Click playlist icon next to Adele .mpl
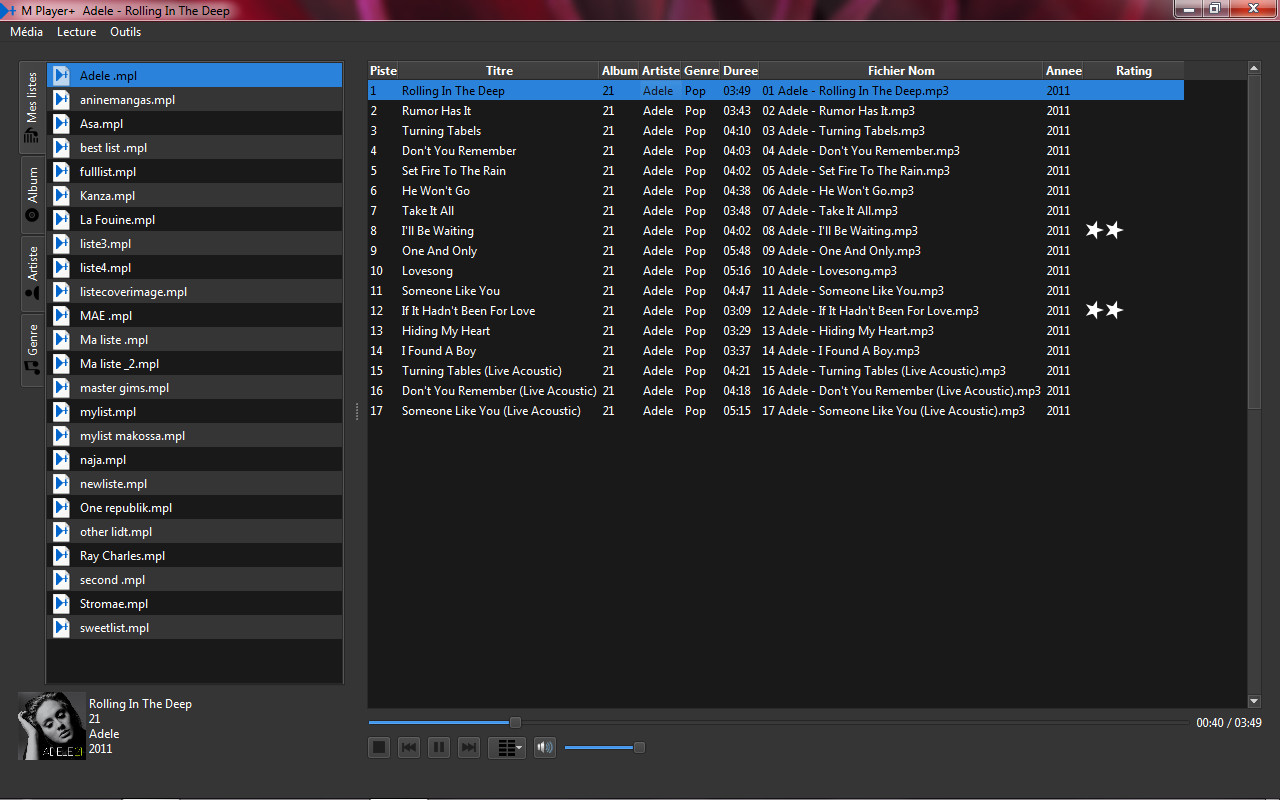 tap(61, 75)
